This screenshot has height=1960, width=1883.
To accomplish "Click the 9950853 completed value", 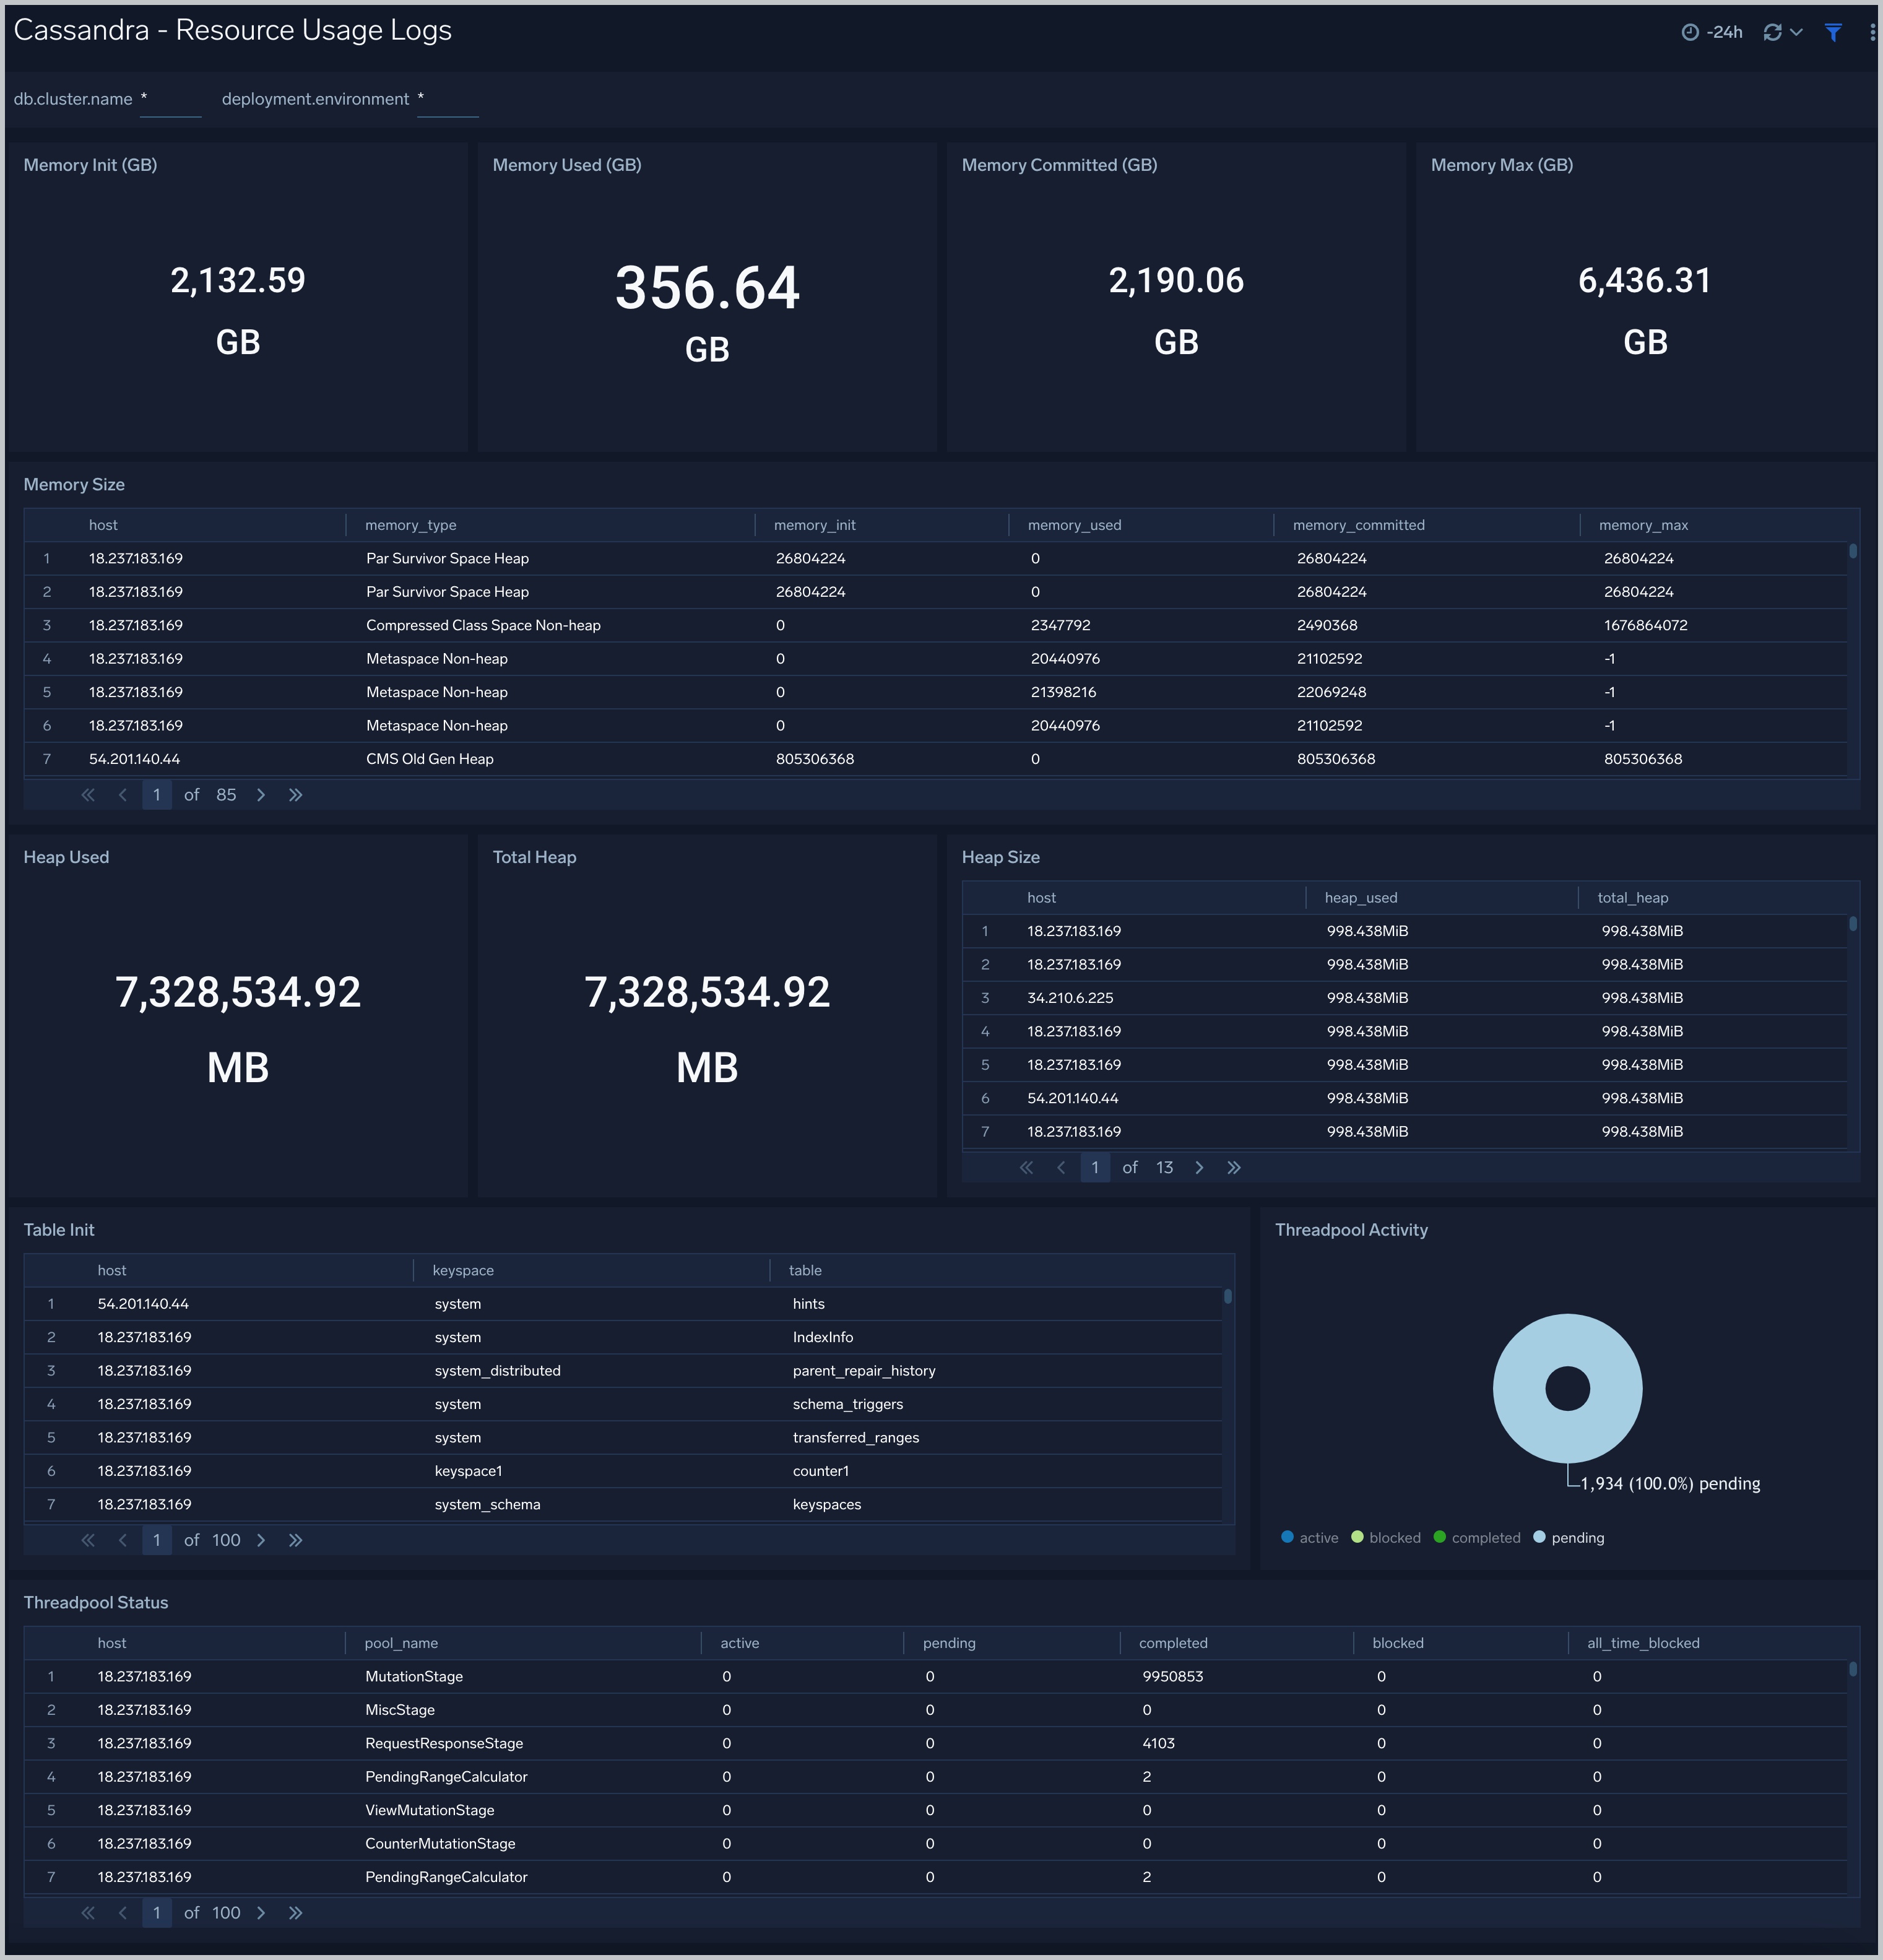I will (x=1173, y=1677).
